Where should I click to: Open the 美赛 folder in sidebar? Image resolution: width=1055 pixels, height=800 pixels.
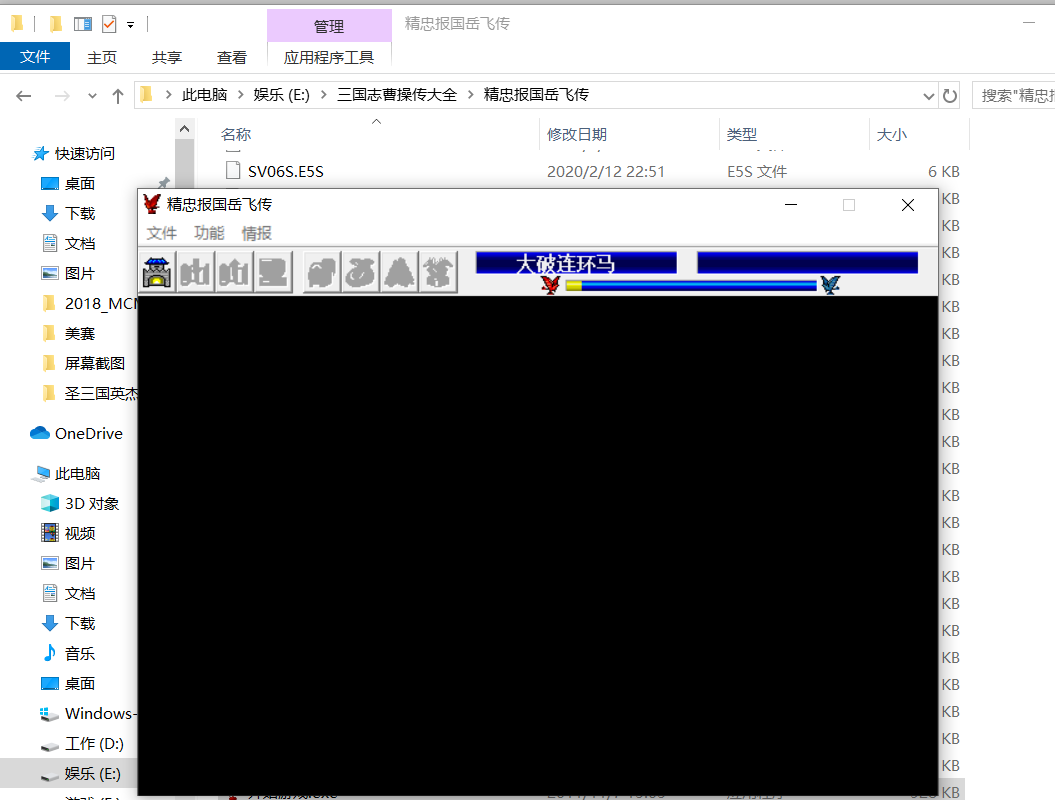click(79, 334)
